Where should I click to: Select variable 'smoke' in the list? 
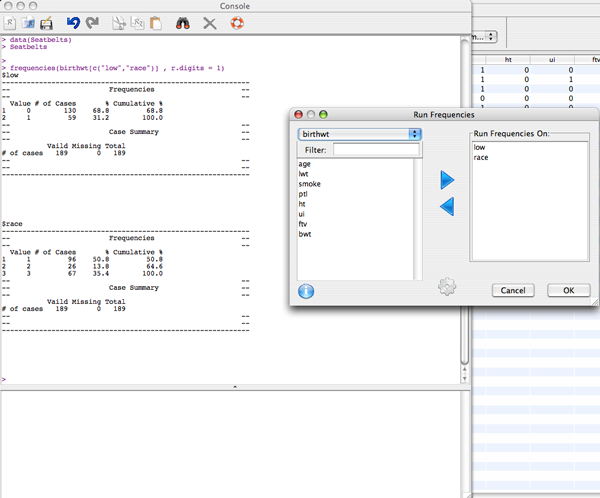point(310,184)
